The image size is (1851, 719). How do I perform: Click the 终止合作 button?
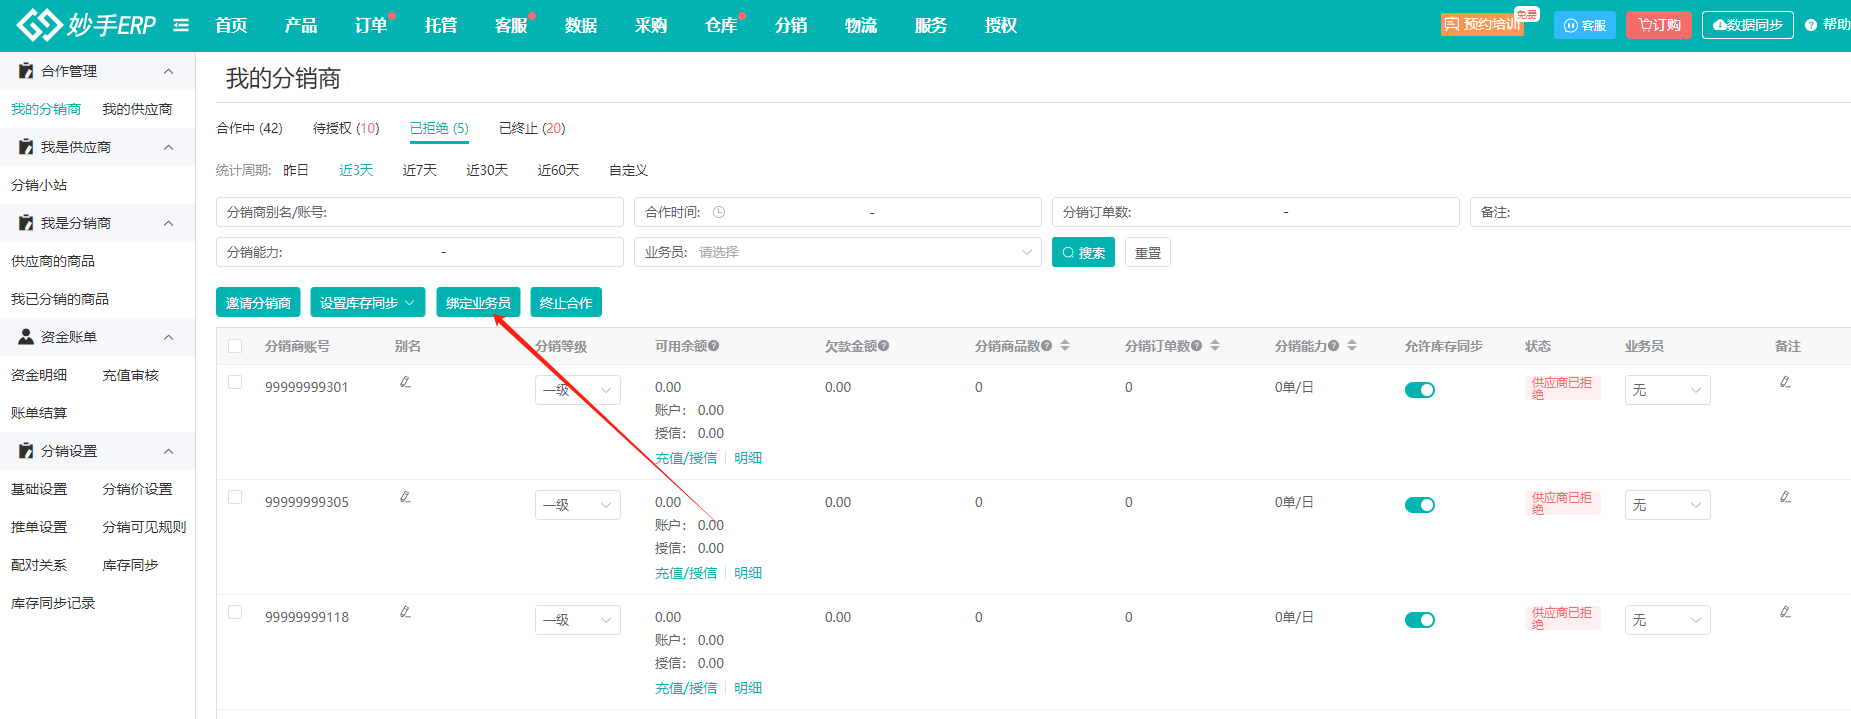pyautogui.click(x=566, y=303)
